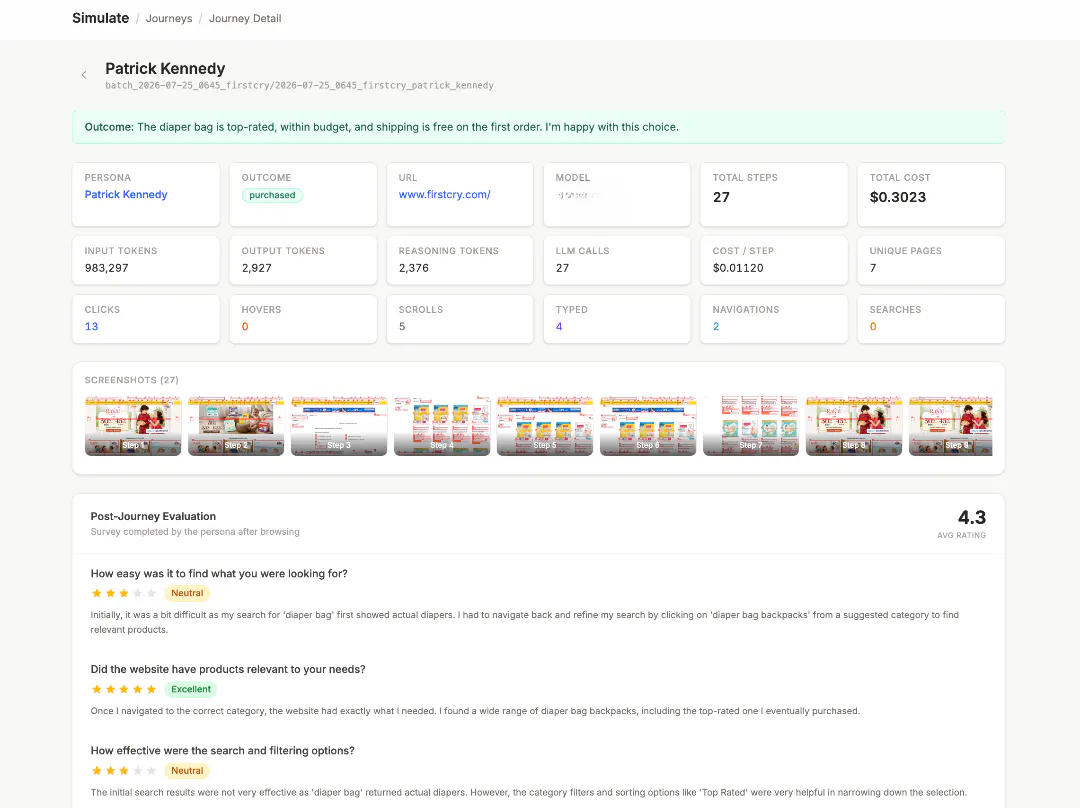1080x808 pixels.
Task: Click the Total Cost value $0.3023
Action: [x=897, y=197]
